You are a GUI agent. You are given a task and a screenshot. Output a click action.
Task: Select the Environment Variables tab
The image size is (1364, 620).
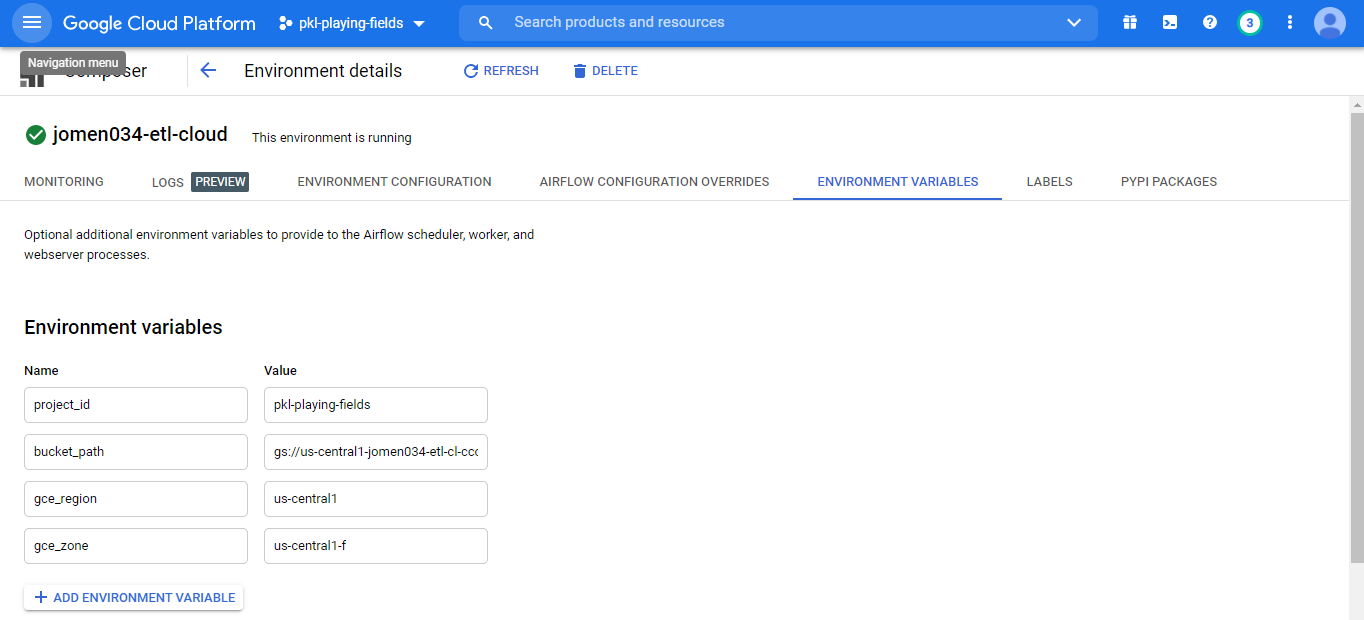click(898, 182)
